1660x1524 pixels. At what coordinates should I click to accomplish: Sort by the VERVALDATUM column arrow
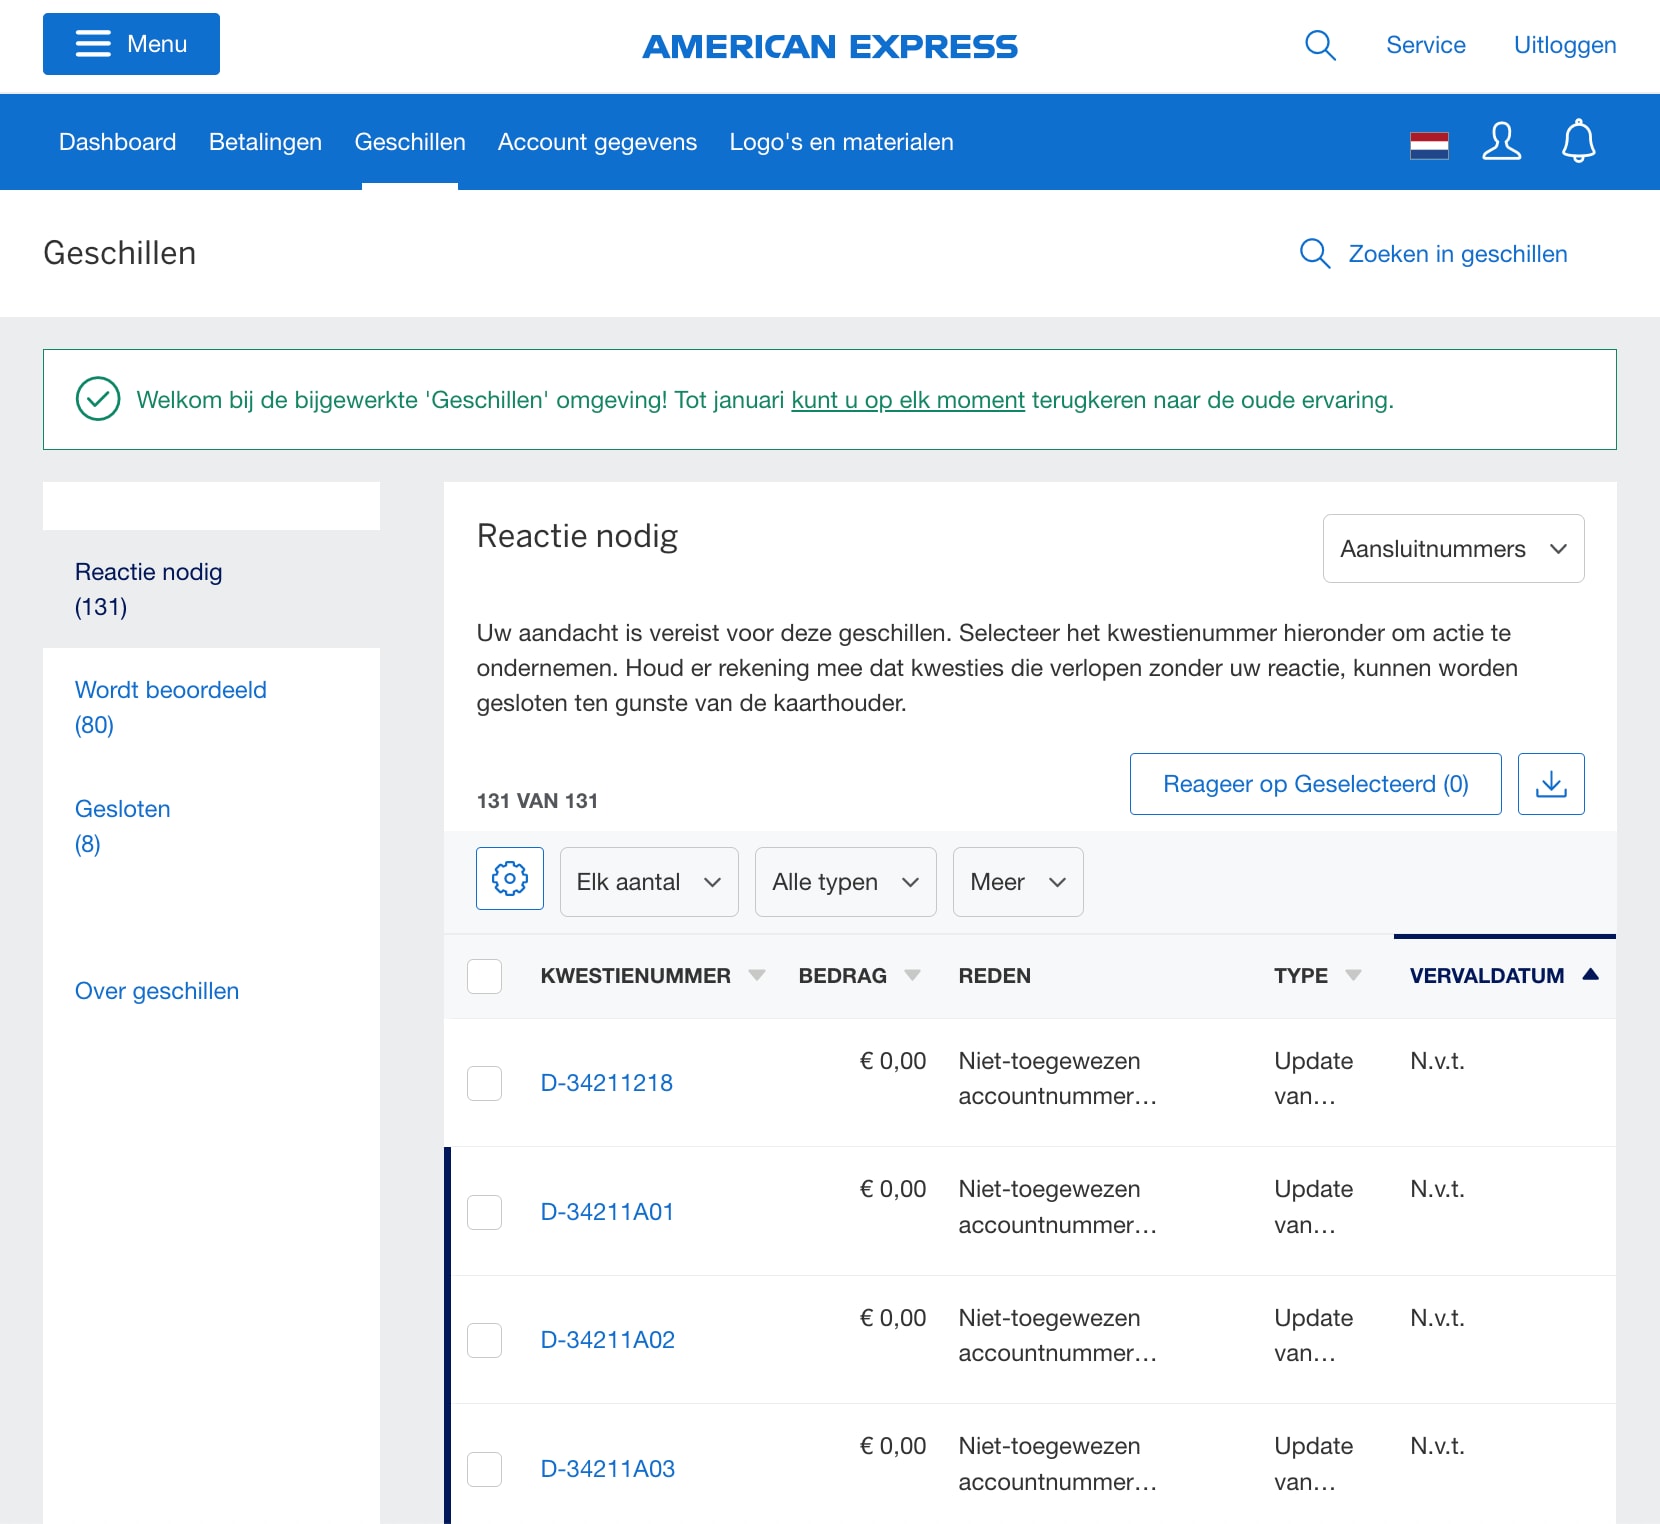(x=1592, y=973)
